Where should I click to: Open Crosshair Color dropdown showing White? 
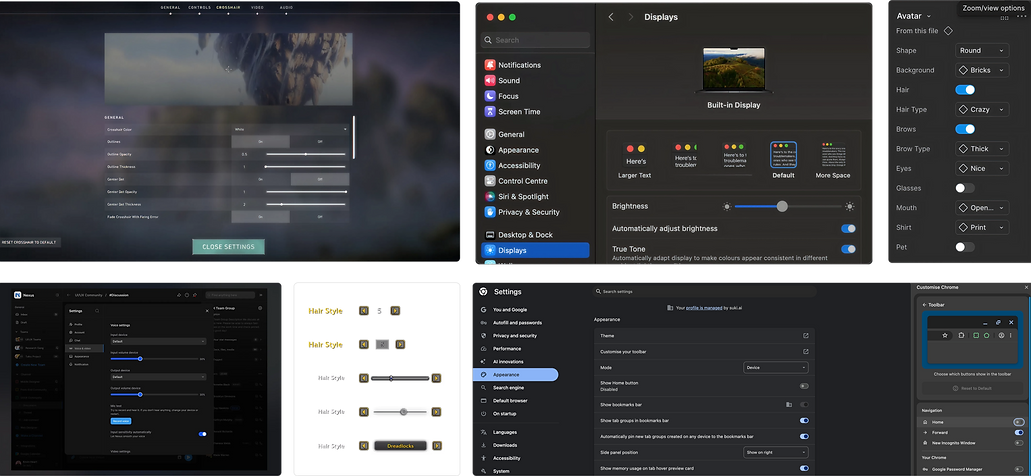(x=290, y=130)
